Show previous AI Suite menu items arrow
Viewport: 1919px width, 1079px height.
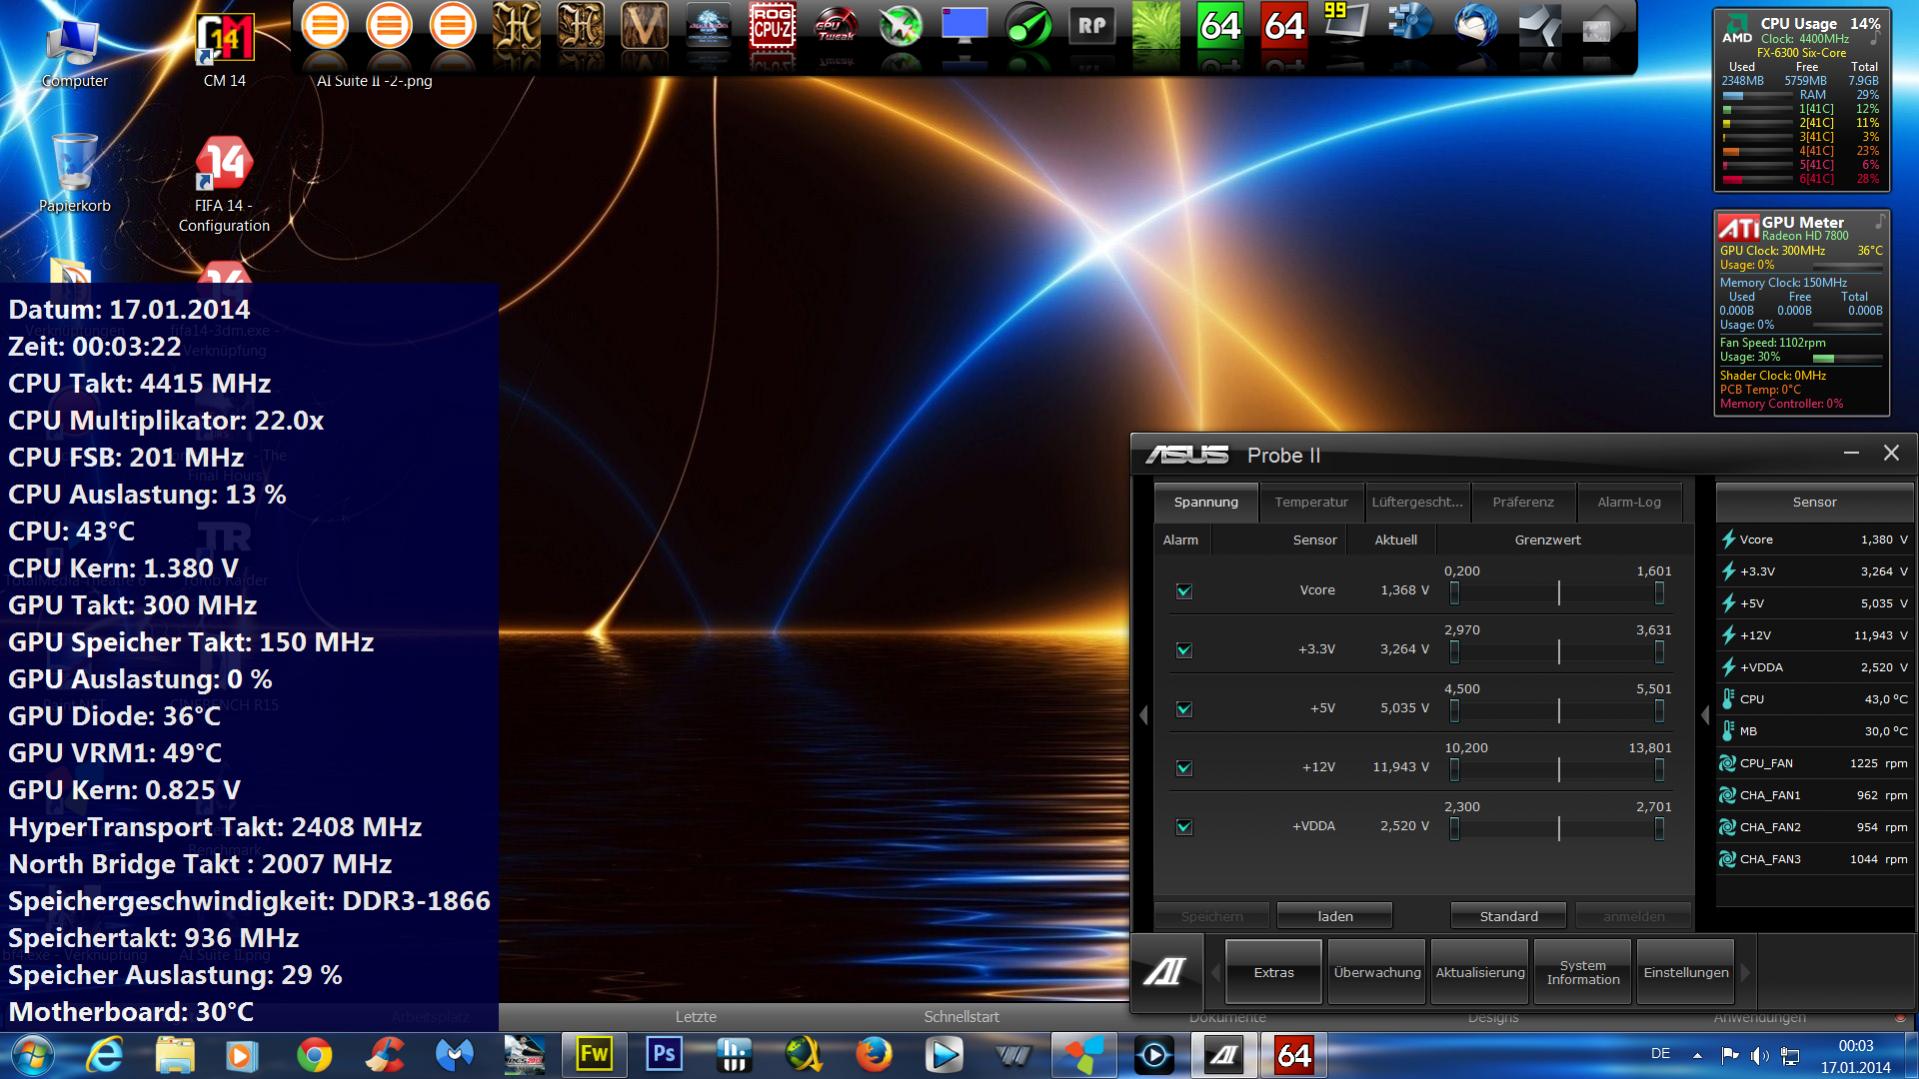(1215, 972)
